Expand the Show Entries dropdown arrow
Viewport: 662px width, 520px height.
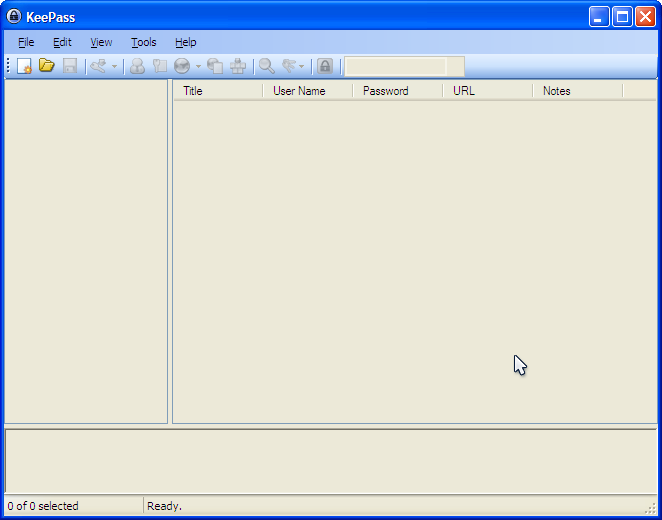[301, 66]
